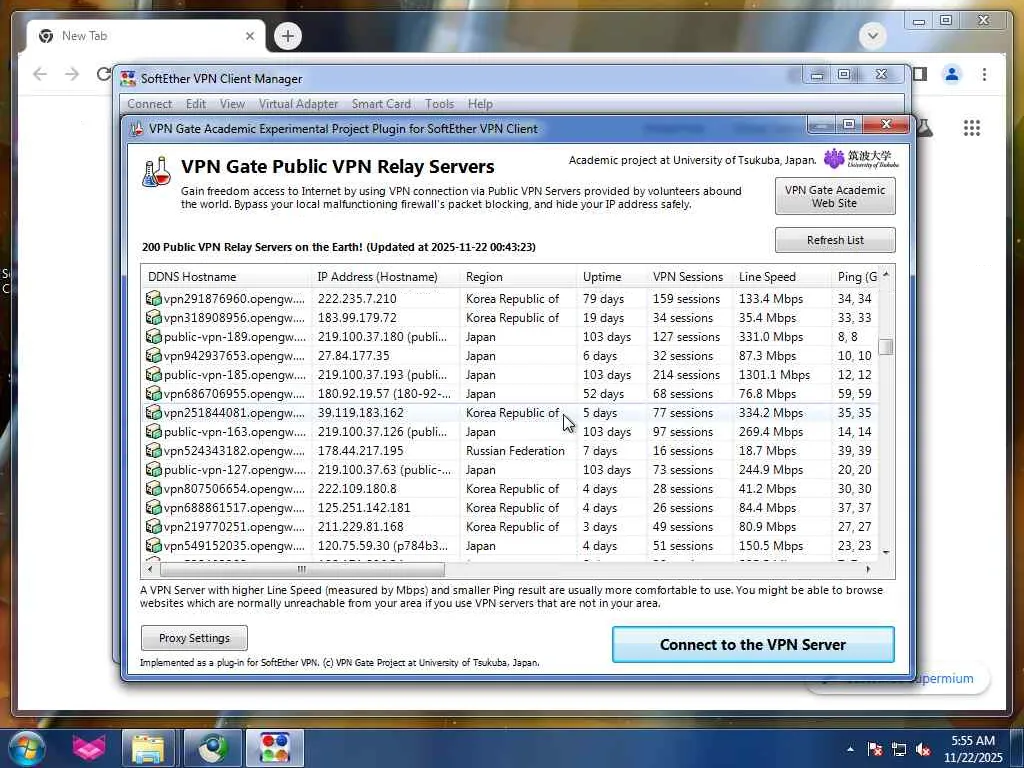This screenshot has width=1024, height=768.
Task: Open the View menu
Action: pos(232,104)
